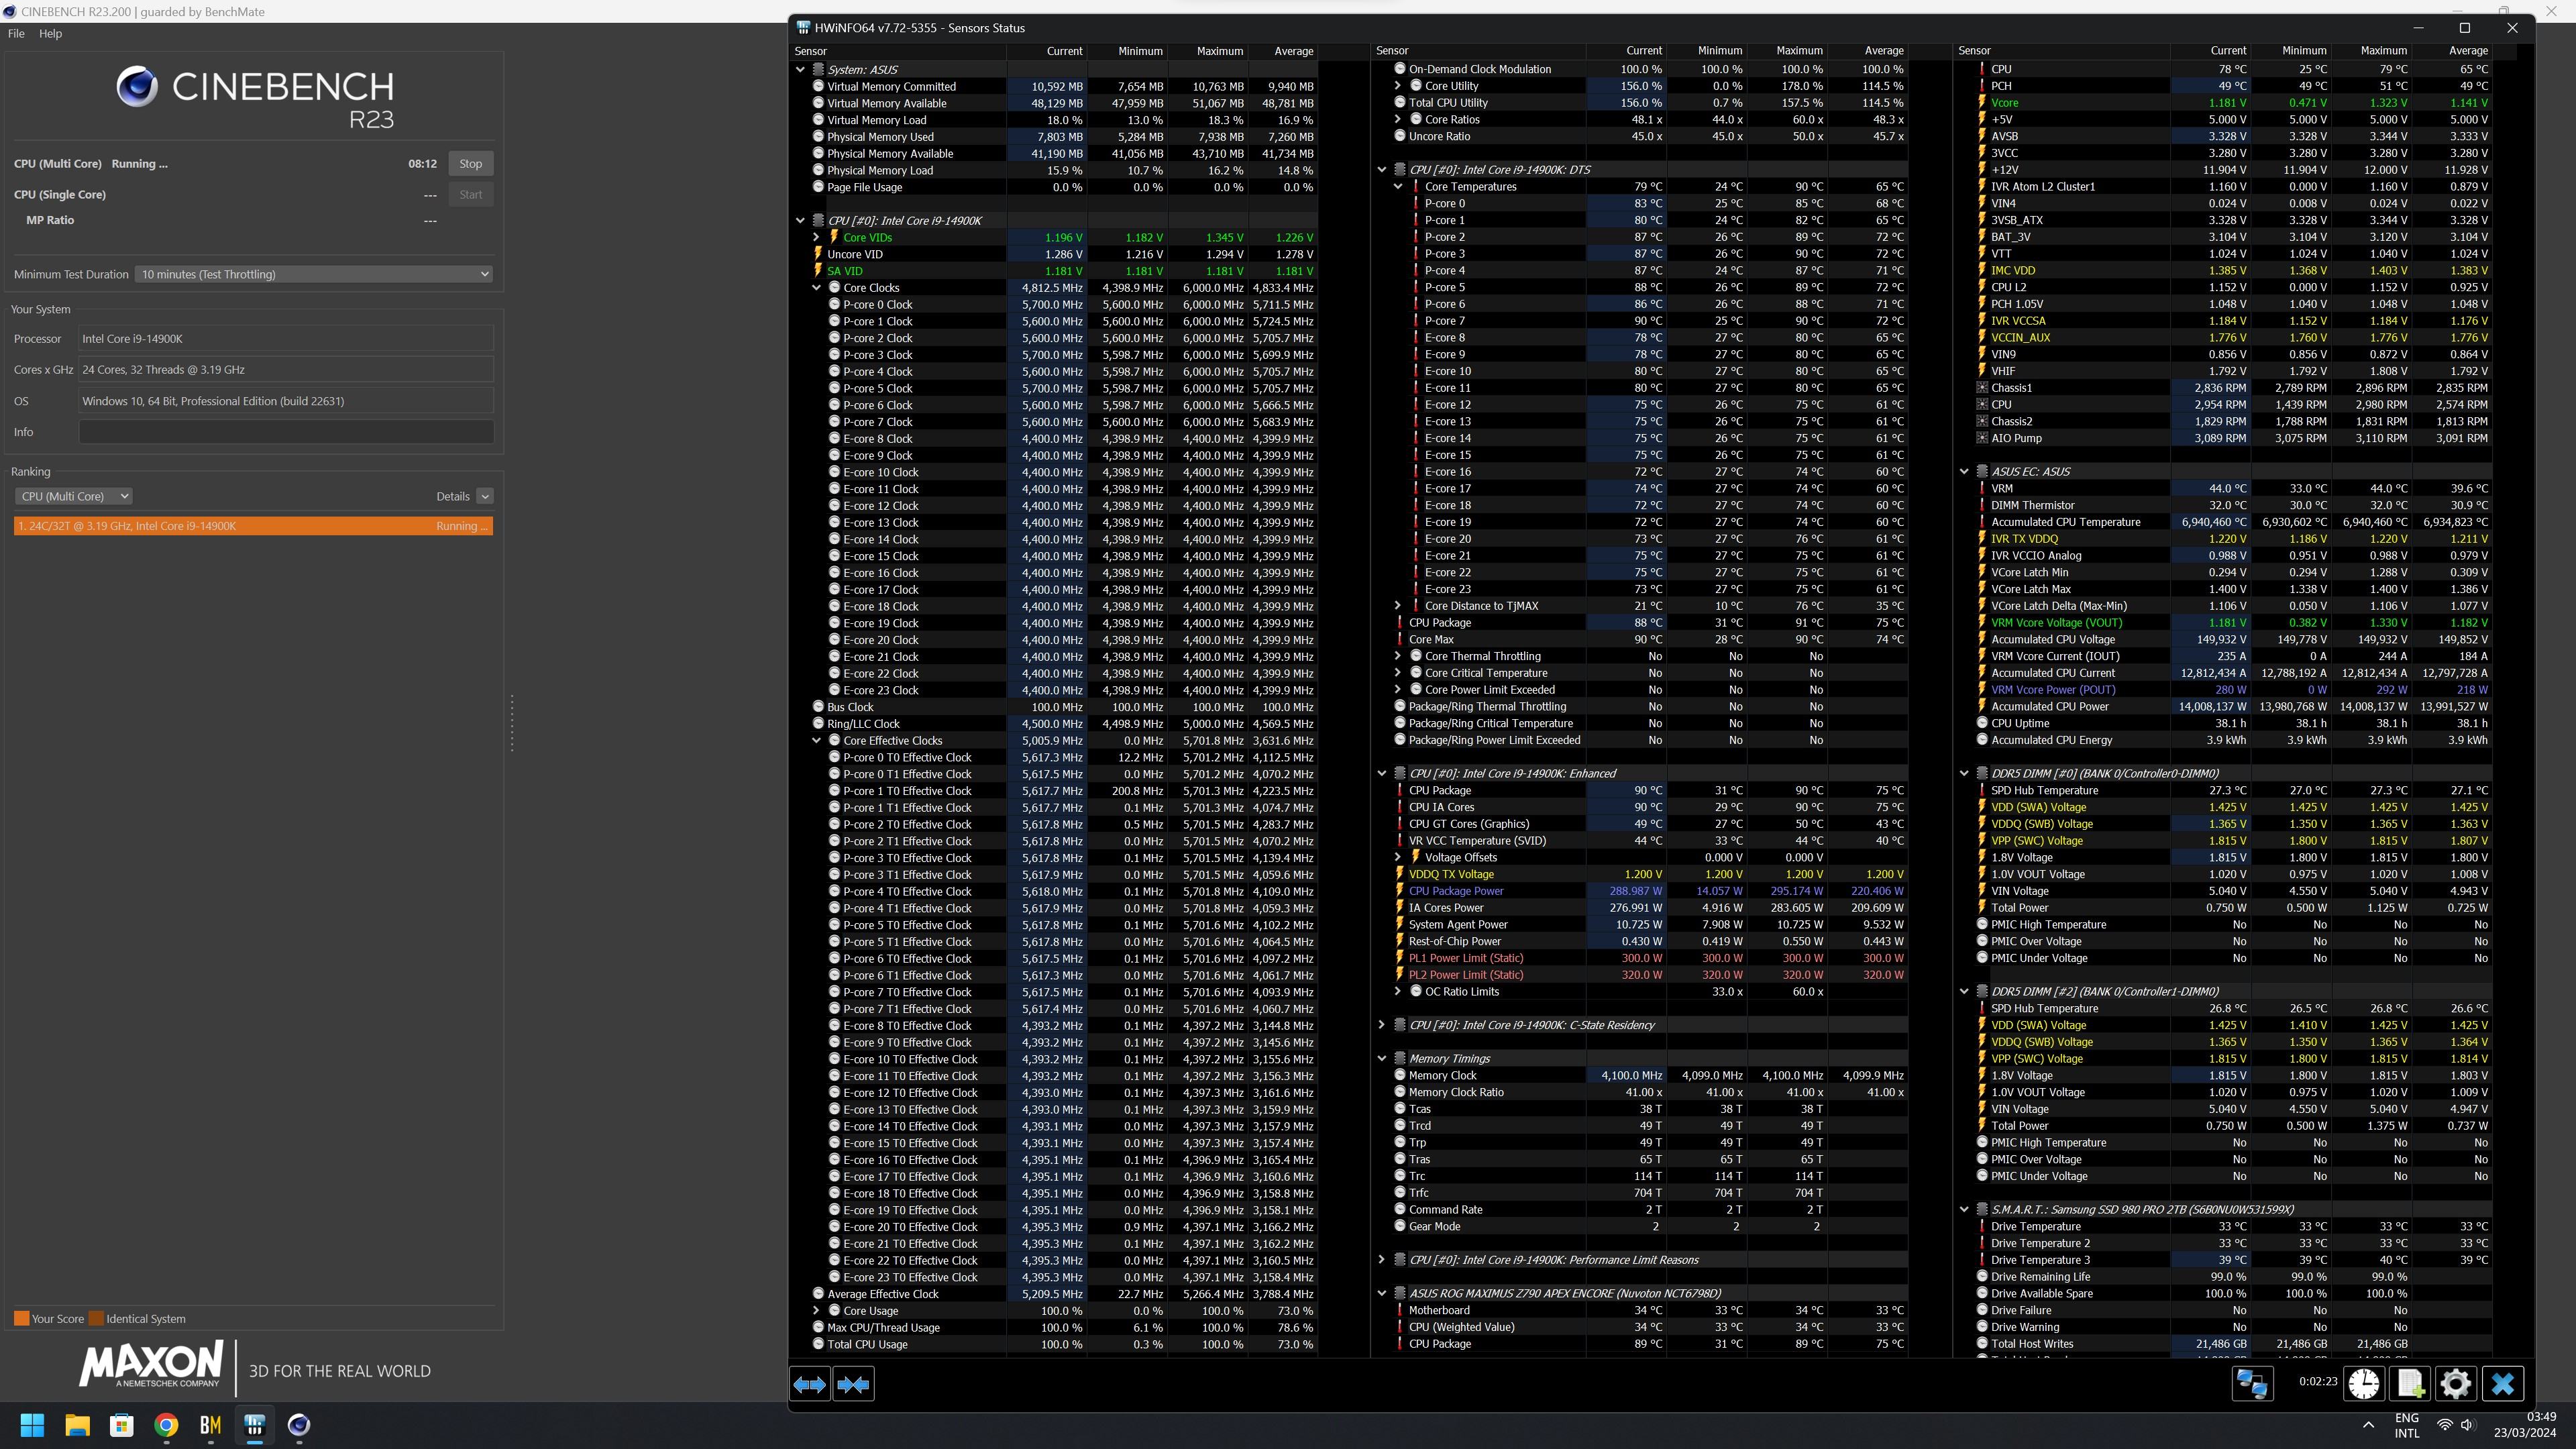This screenshot has width=2576, height=1449.
Task: Open the ranking Details dropdown arrow
Action: (485, 496)
